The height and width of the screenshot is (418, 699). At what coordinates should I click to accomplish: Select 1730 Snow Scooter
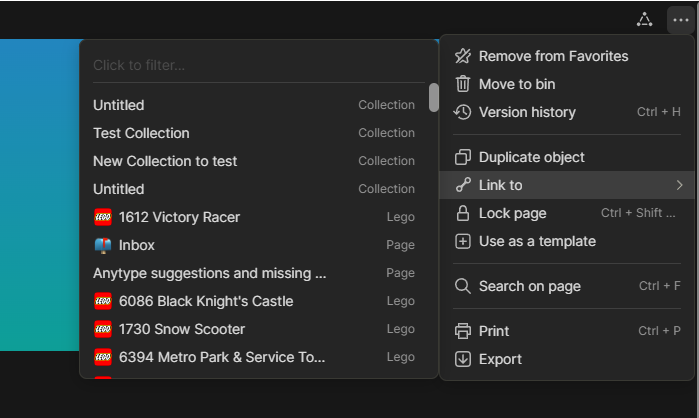point(254,329)
